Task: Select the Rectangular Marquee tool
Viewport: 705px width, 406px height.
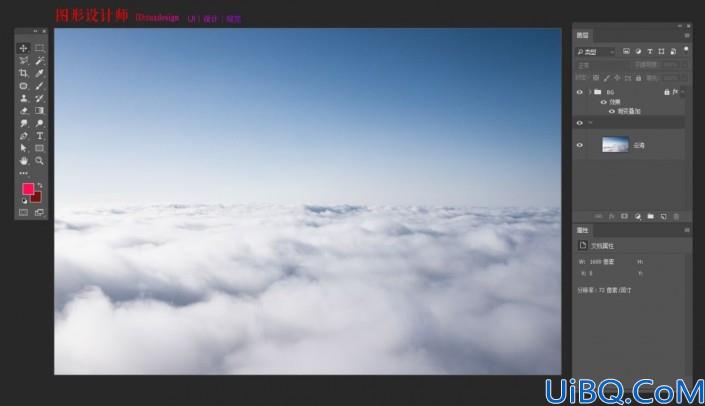Action: coord(40,48)
